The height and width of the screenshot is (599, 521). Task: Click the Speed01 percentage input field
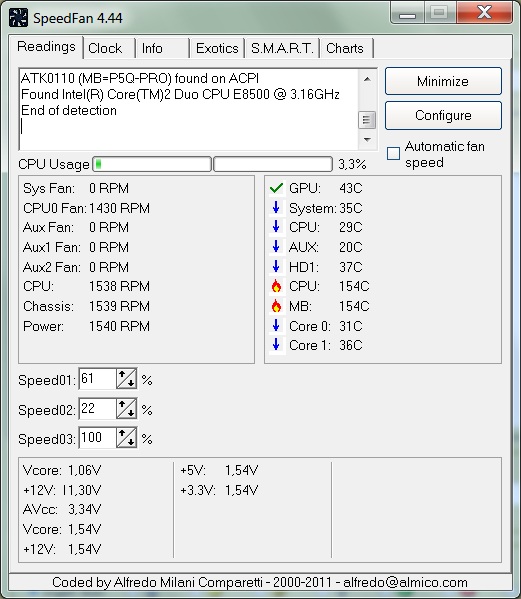pos(97,379)
